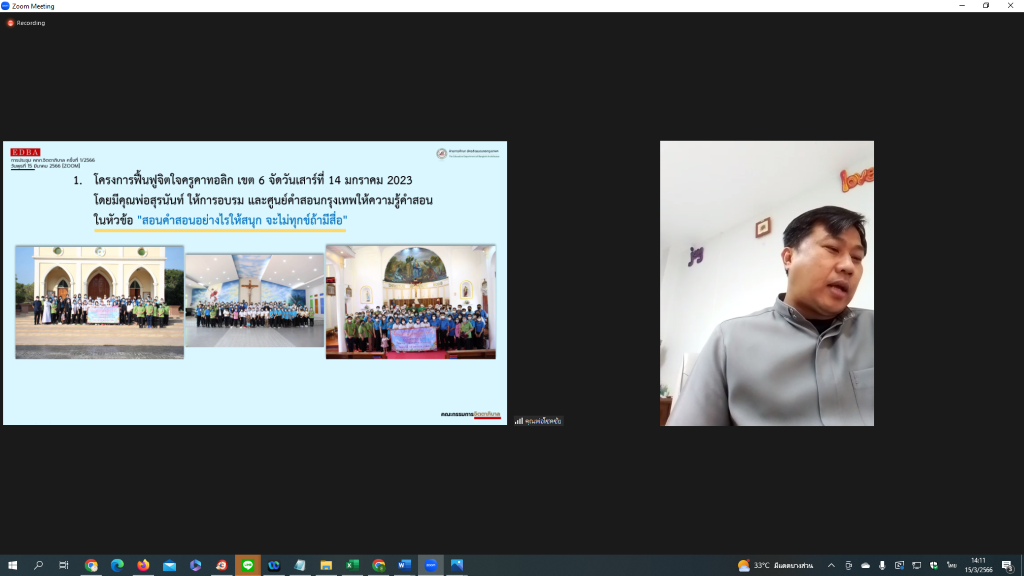Open the Chrome icon next to Task View
This screenshot has height=576, width=1024.
(x=91, y=566)
